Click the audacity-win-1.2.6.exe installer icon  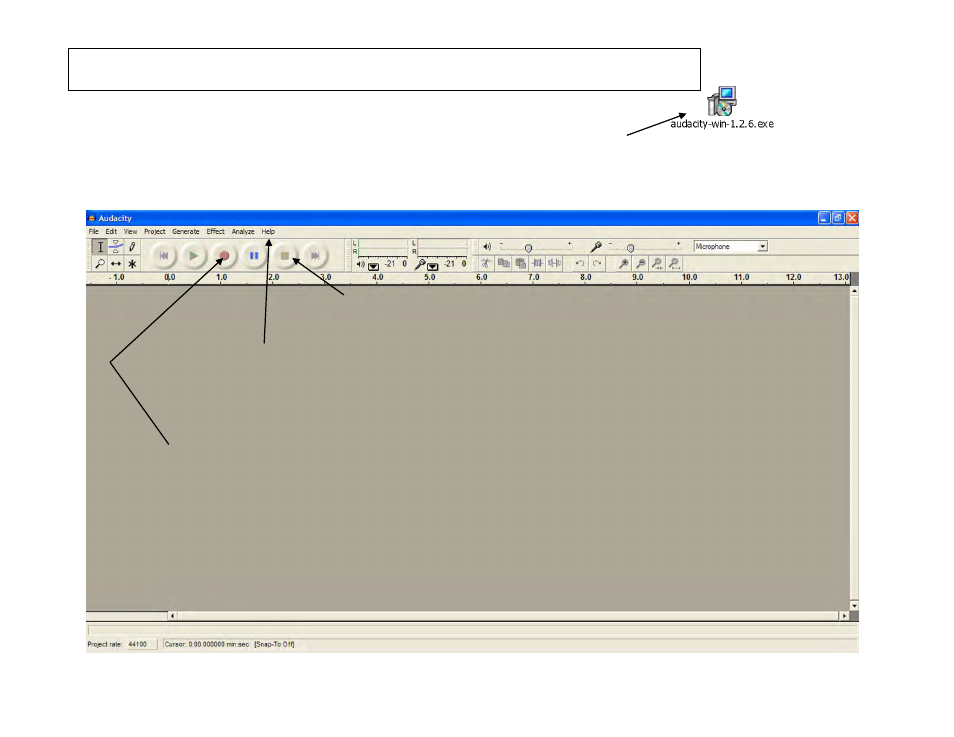[722, 101]
